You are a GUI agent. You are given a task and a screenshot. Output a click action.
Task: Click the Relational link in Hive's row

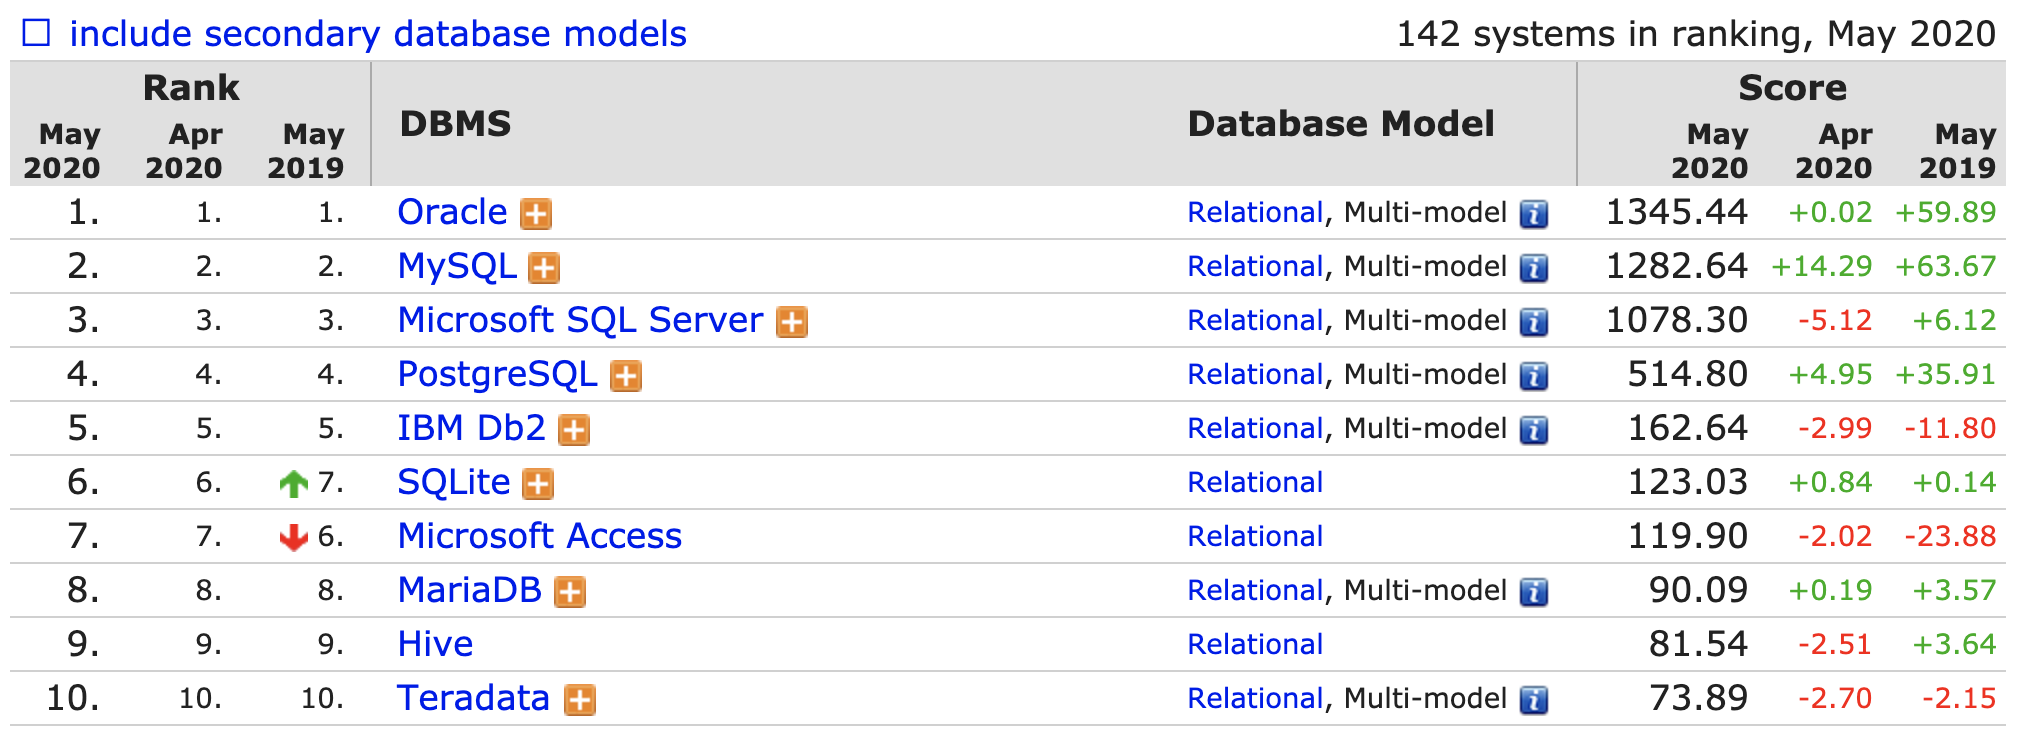click(1254, 644)
